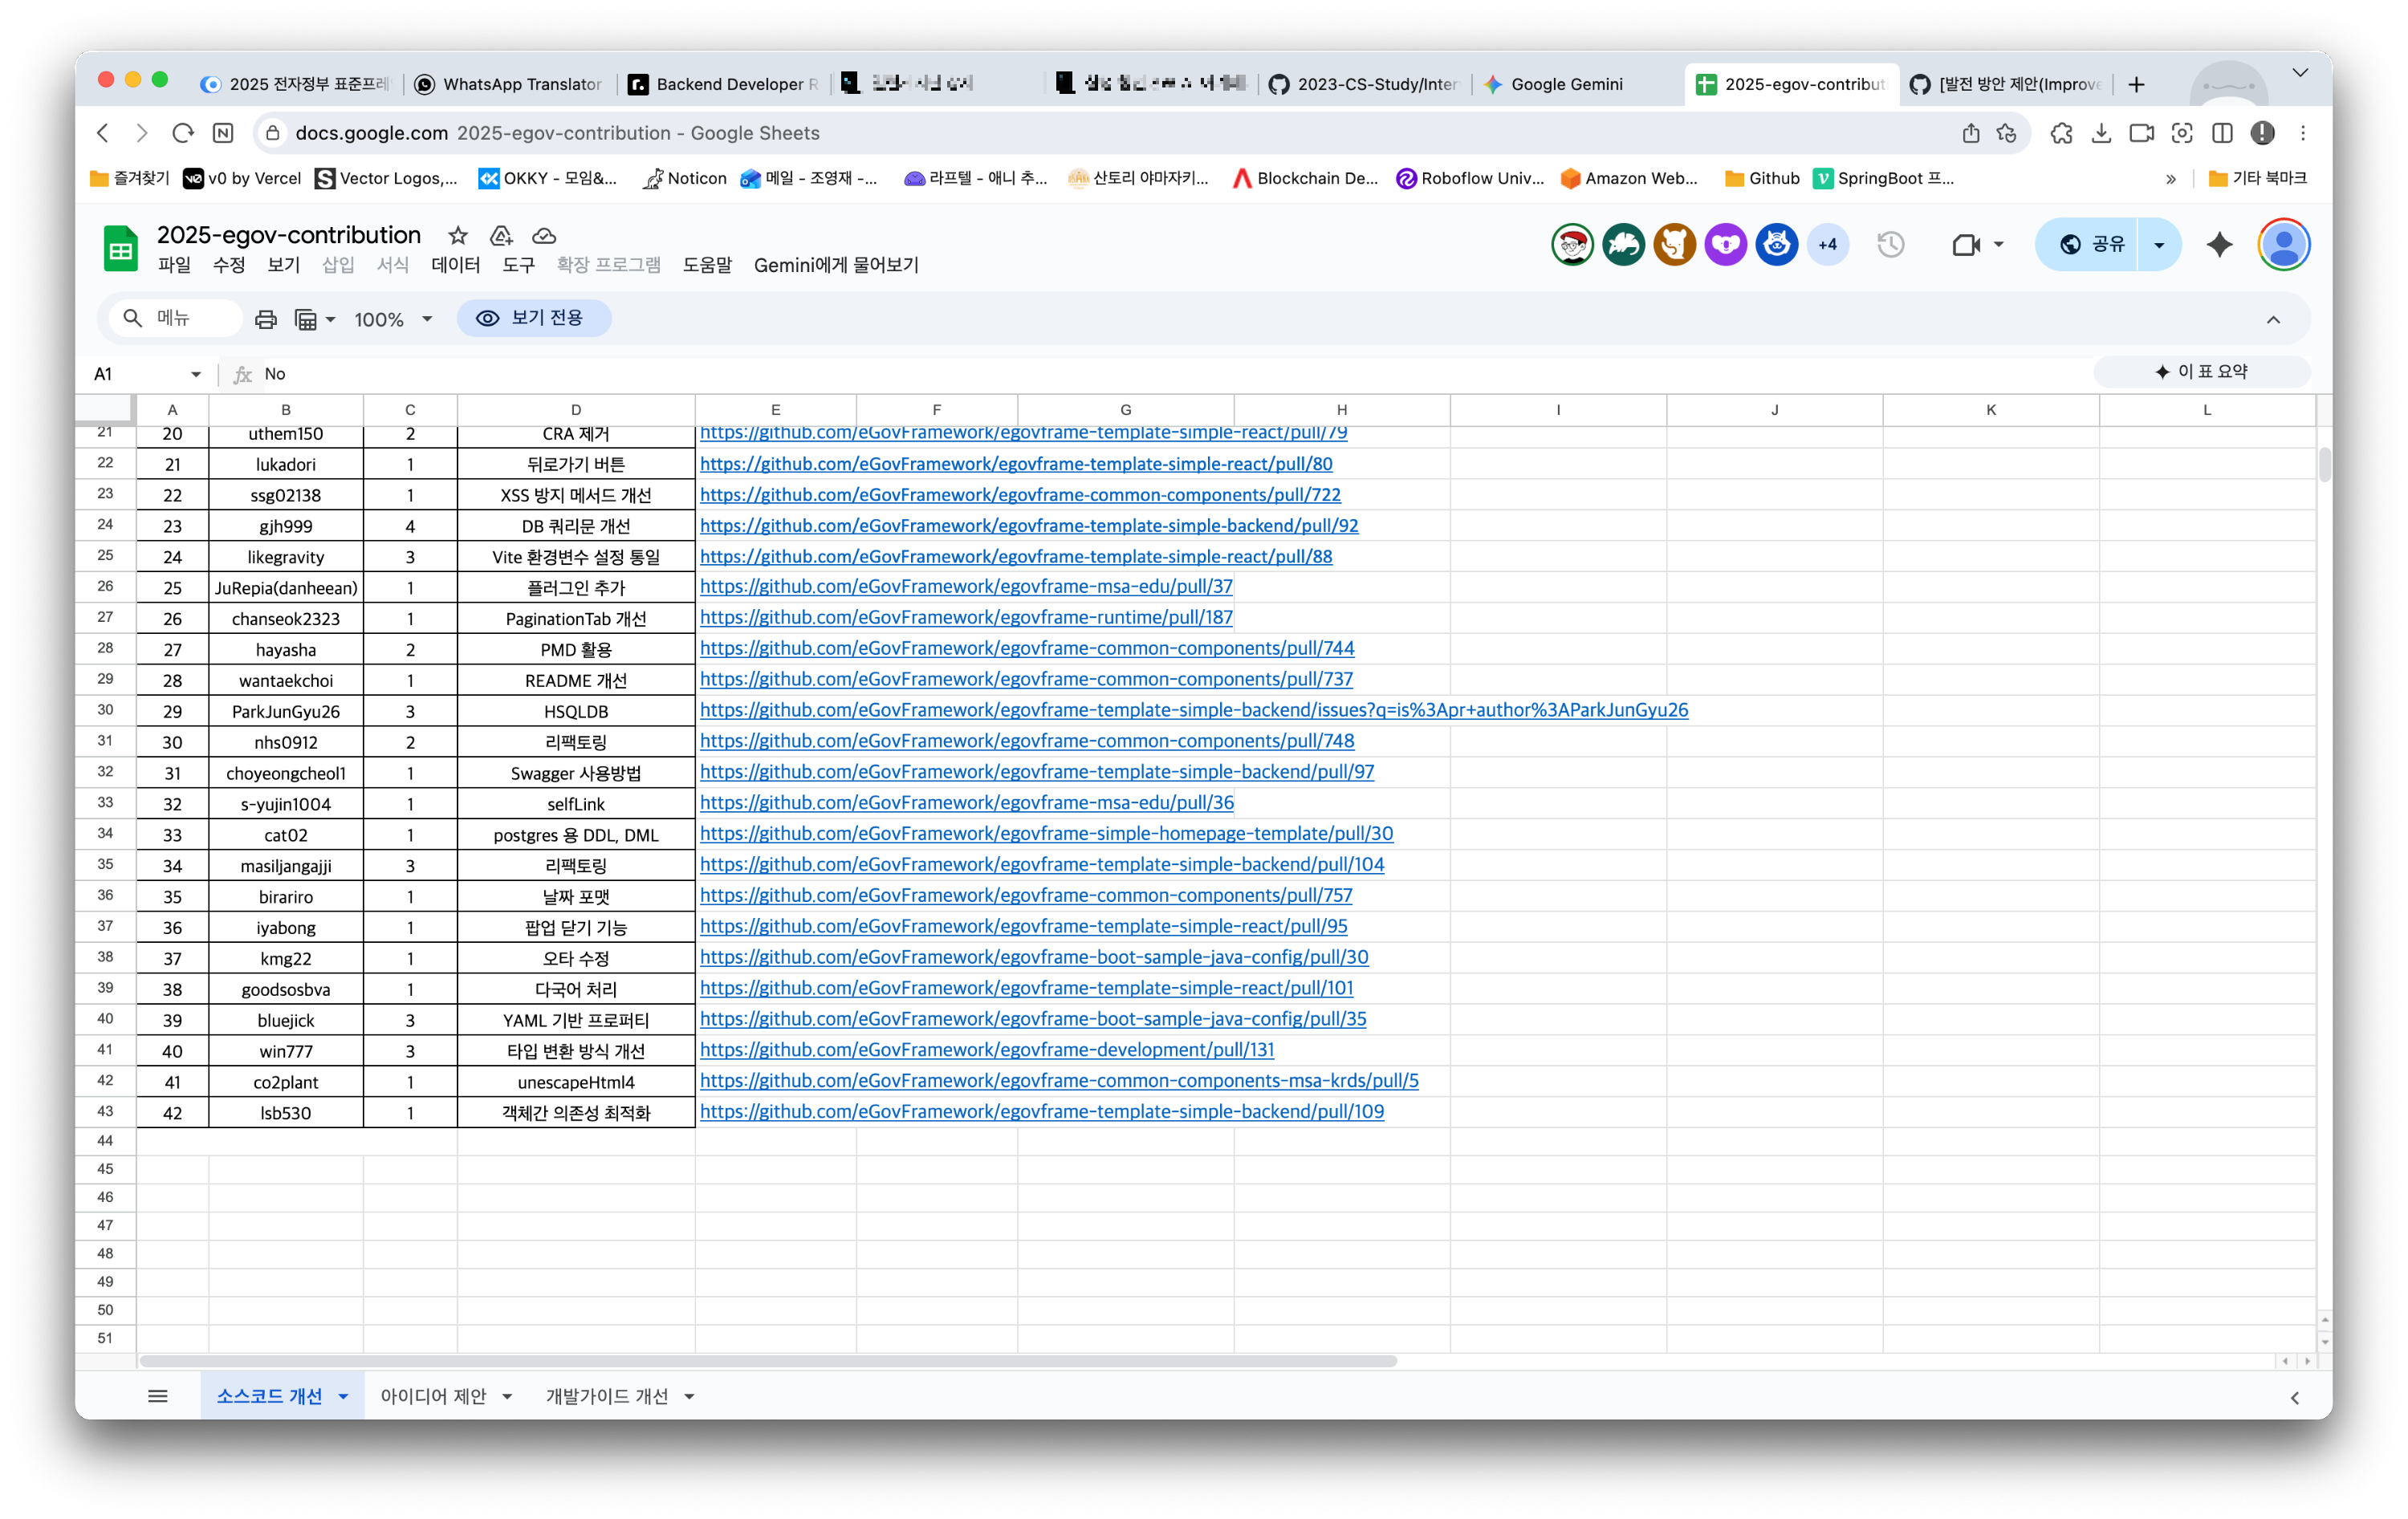Open the 아이디어 제안 sheet tab menu arrow
Viewport: 2408px width, 1519px height.
tap(507, 1397)
